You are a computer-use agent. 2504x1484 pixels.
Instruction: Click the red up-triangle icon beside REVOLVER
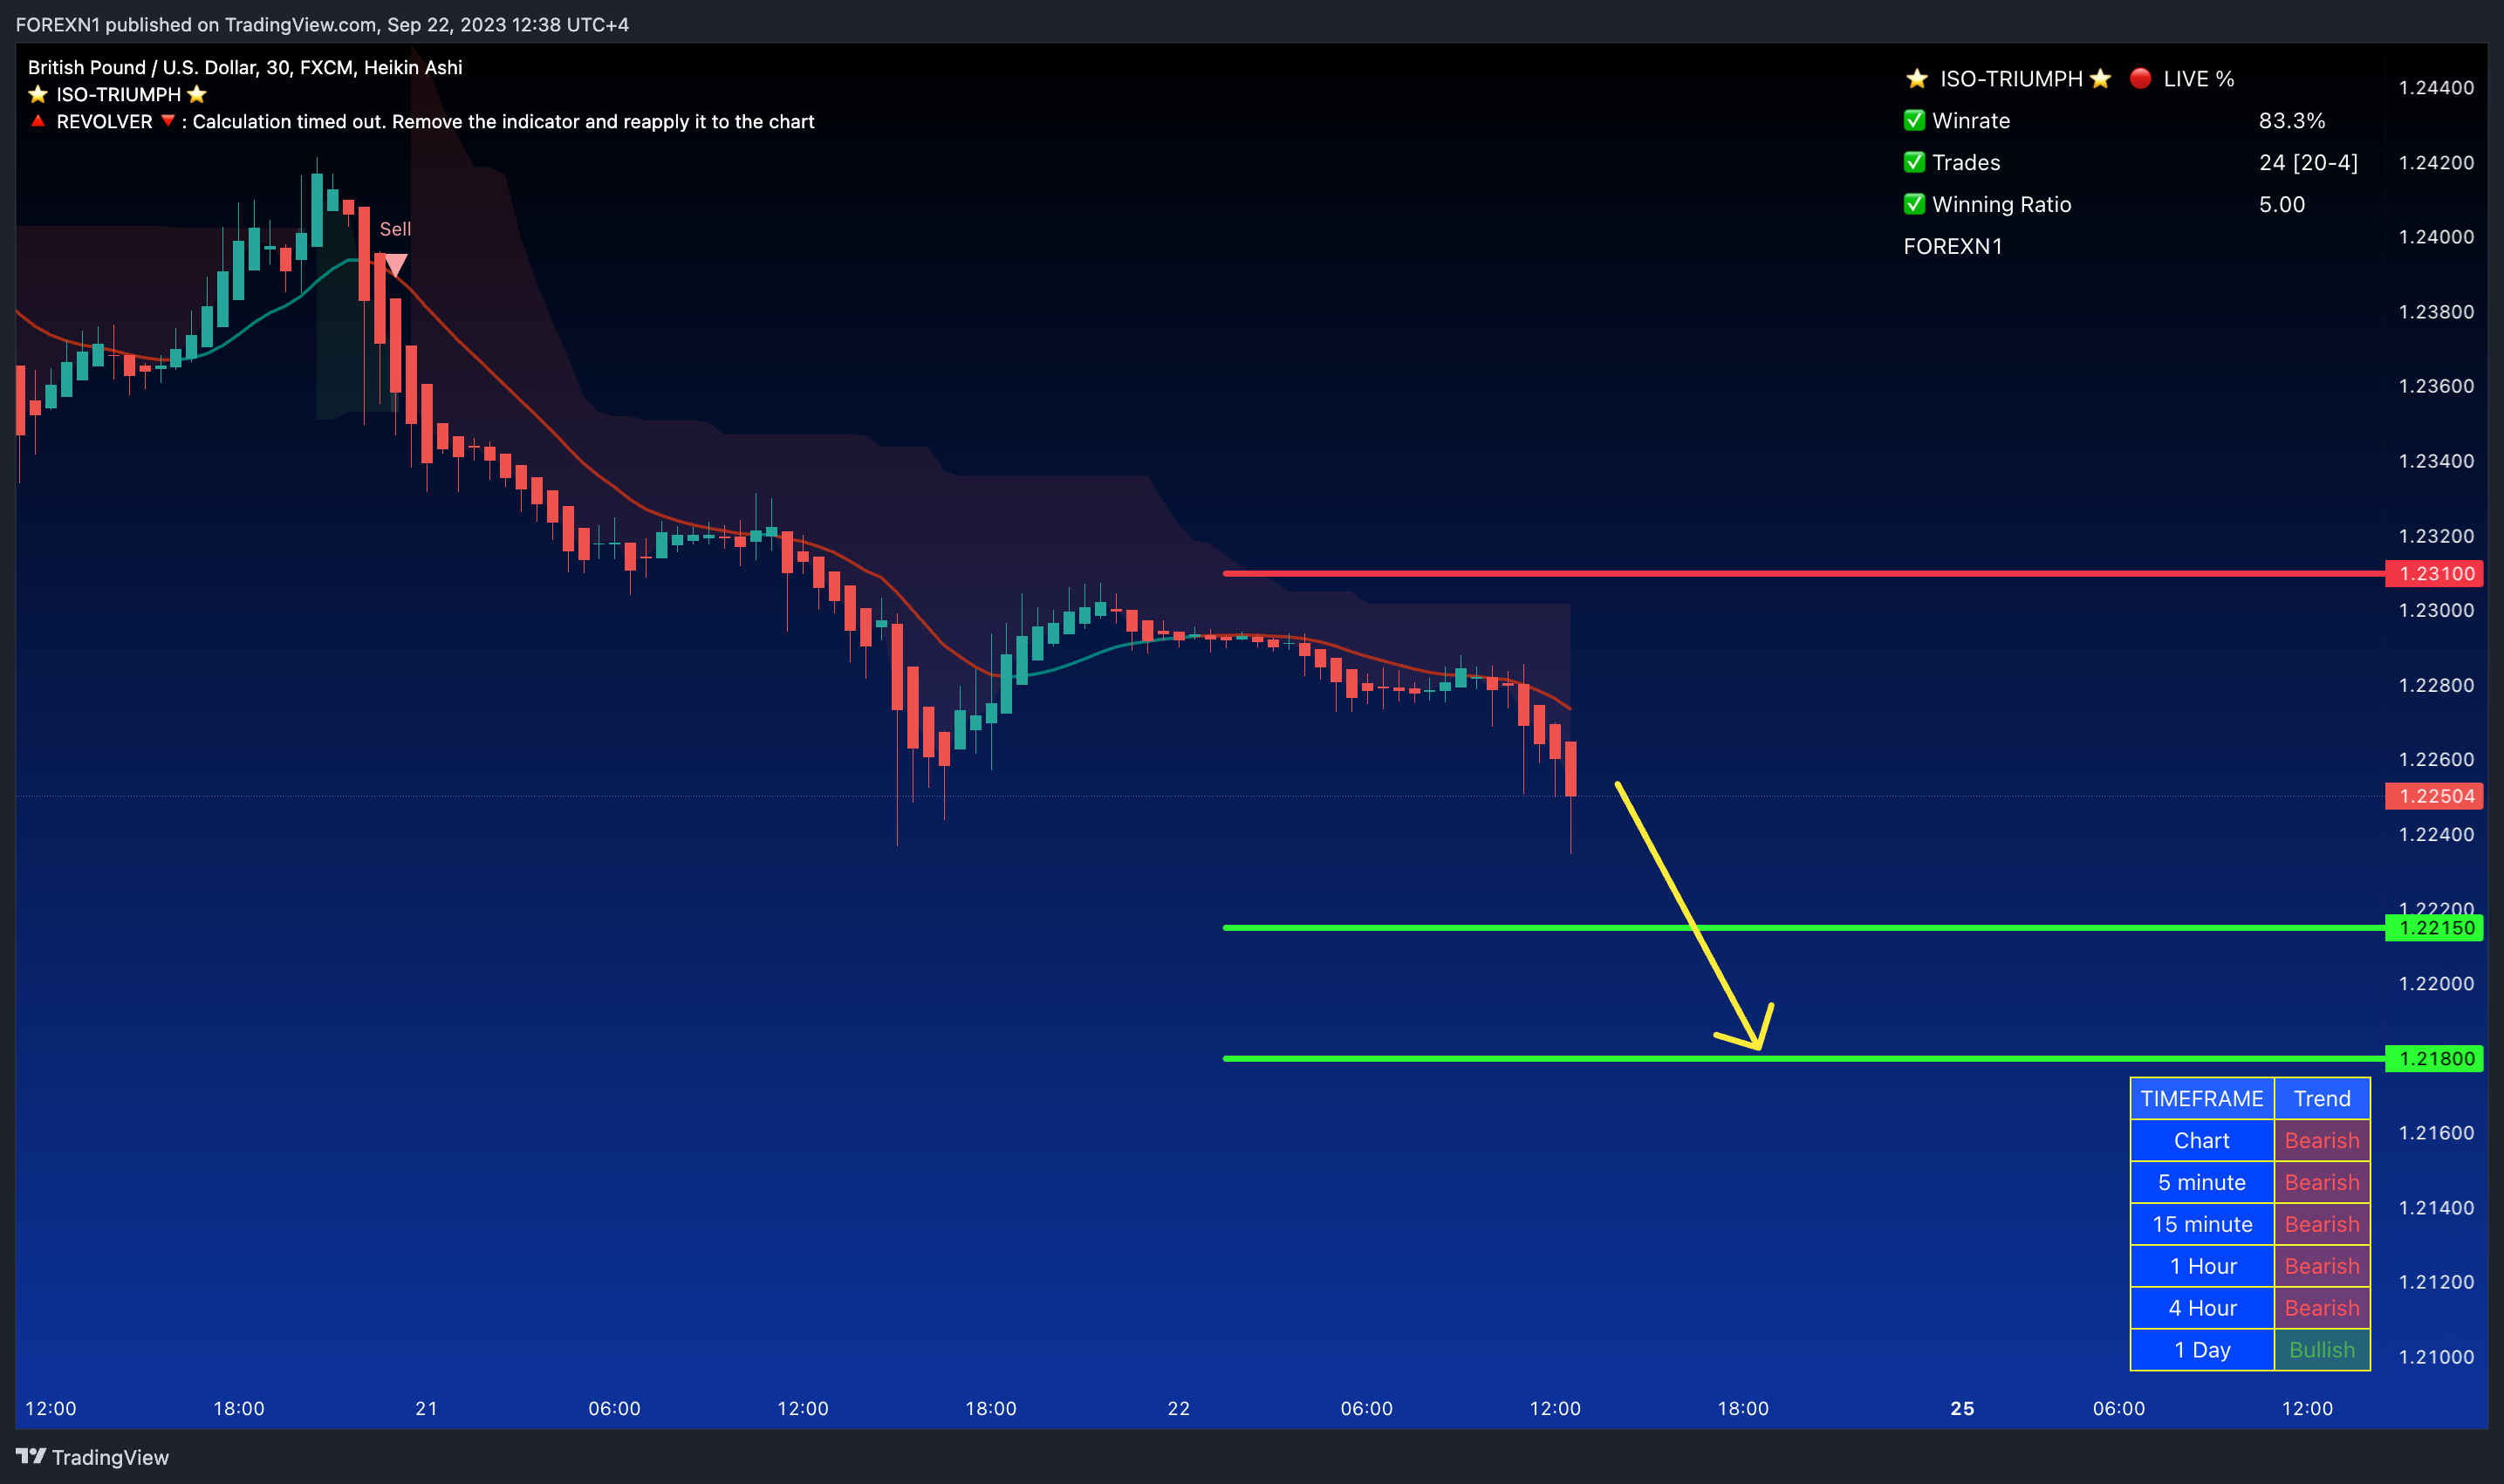38,121
